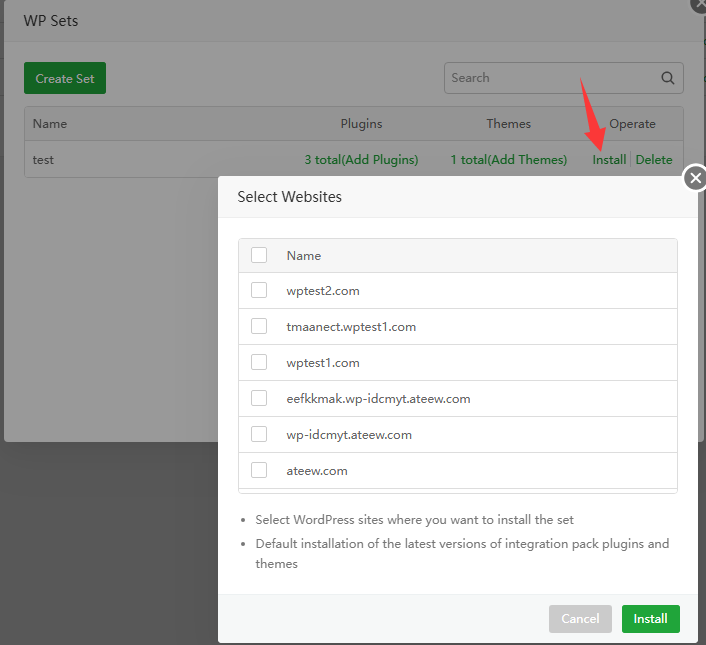This screenshot has width=706, height=645.
Task: Select the ateew.com checkbox
Action: (x=259, y=470)
